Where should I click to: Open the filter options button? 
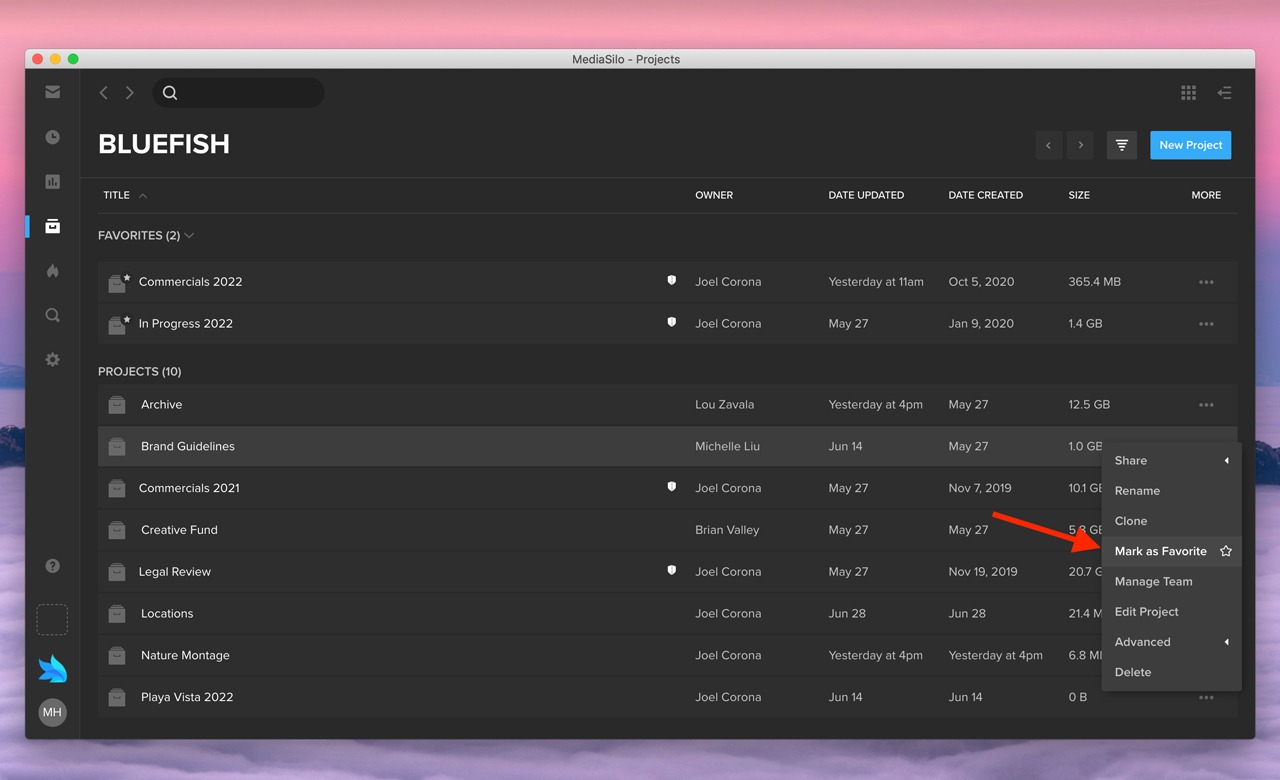click(x=1122, y=145)
